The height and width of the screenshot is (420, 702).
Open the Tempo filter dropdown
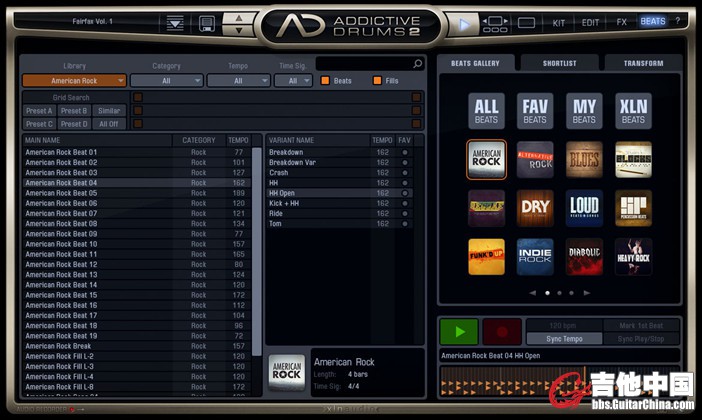(238, 80)
